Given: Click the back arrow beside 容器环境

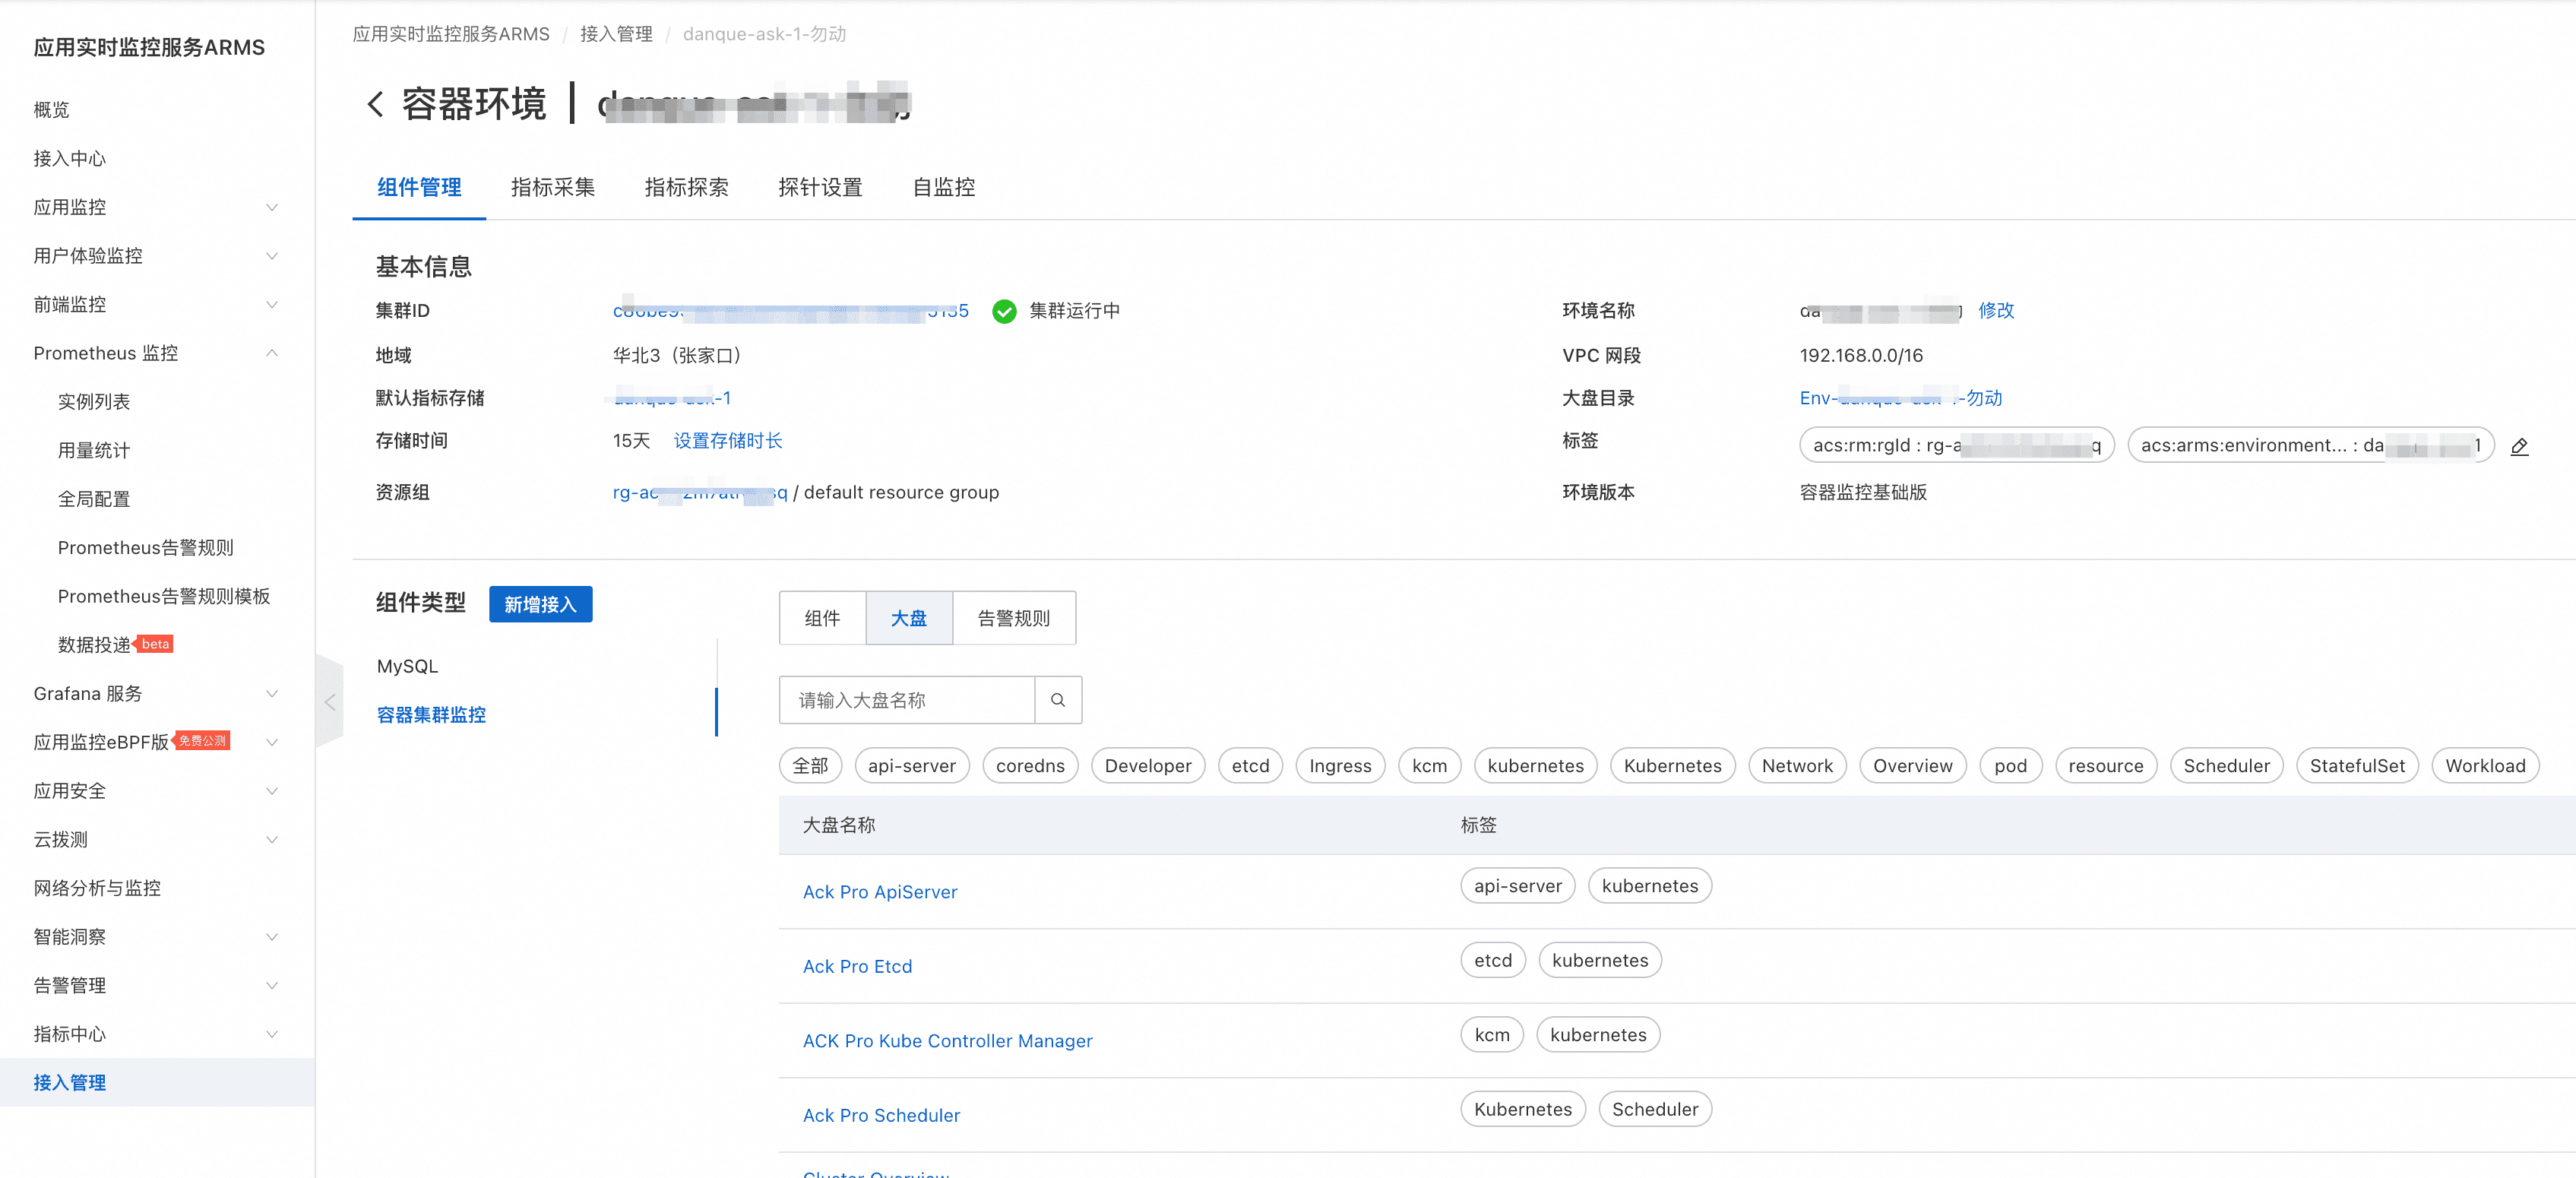Looking at the screenshot, I should pyautogui.click(x=375, y=104).
